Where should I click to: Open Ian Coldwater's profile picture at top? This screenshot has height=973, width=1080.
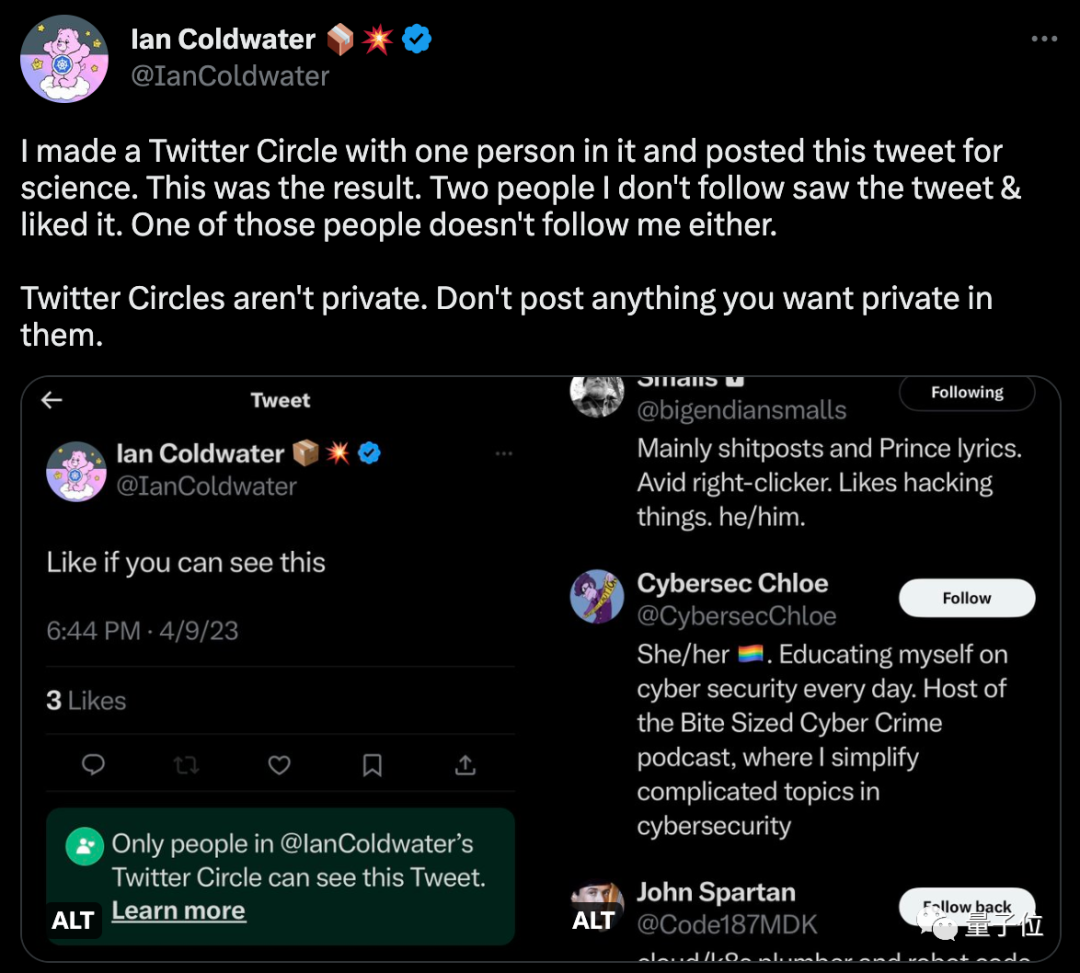coord(64,58)
